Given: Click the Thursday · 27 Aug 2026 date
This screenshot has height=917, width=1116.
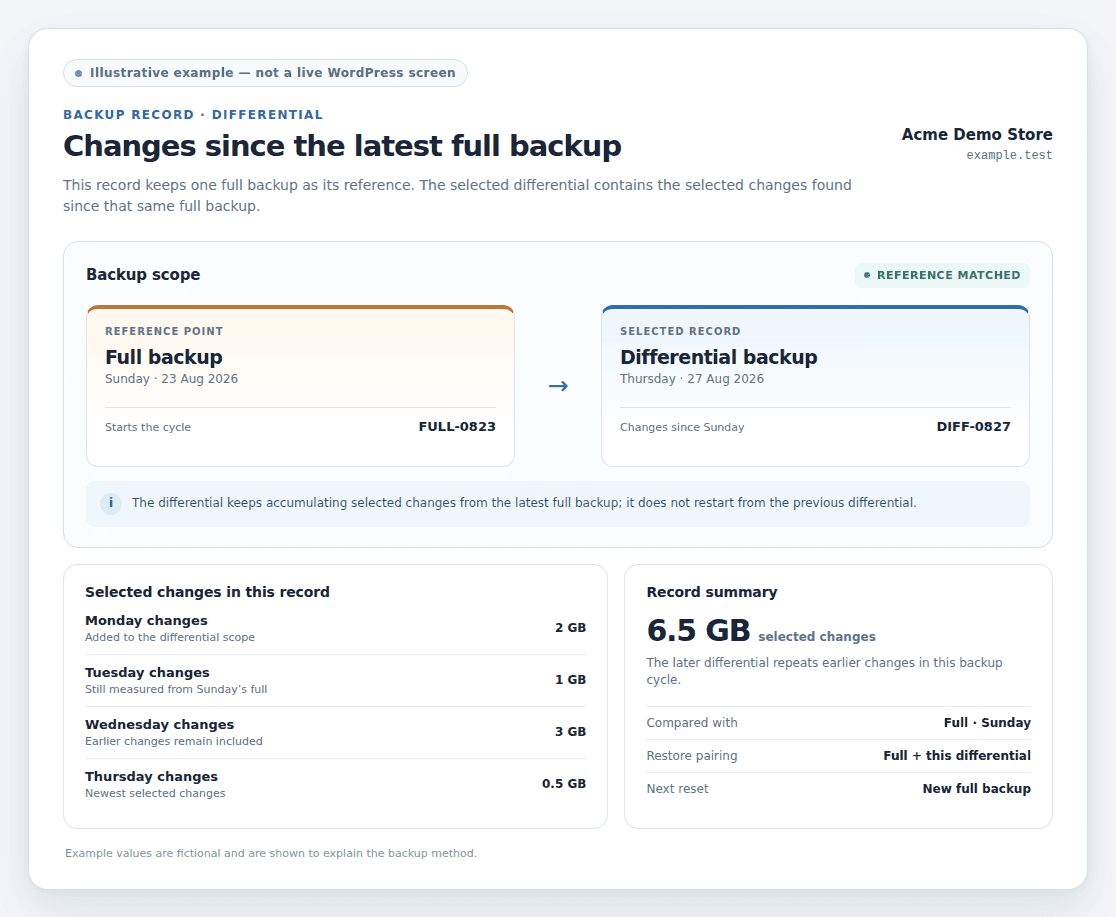Looking at the screenshot, I should pyautogui.click(x=692, y=379).
